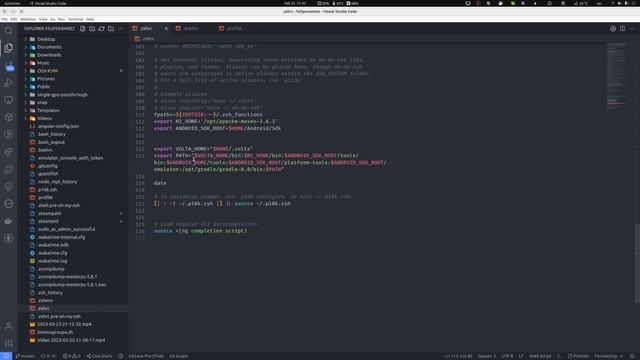
Task: Click the git branch in status bar
Action: [25, 356]
